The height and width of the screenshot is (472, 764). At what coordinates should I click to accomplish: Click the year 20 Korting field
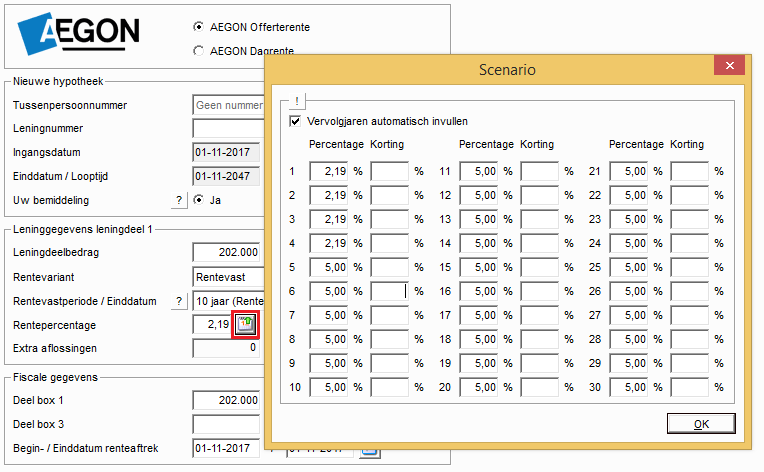539,387
